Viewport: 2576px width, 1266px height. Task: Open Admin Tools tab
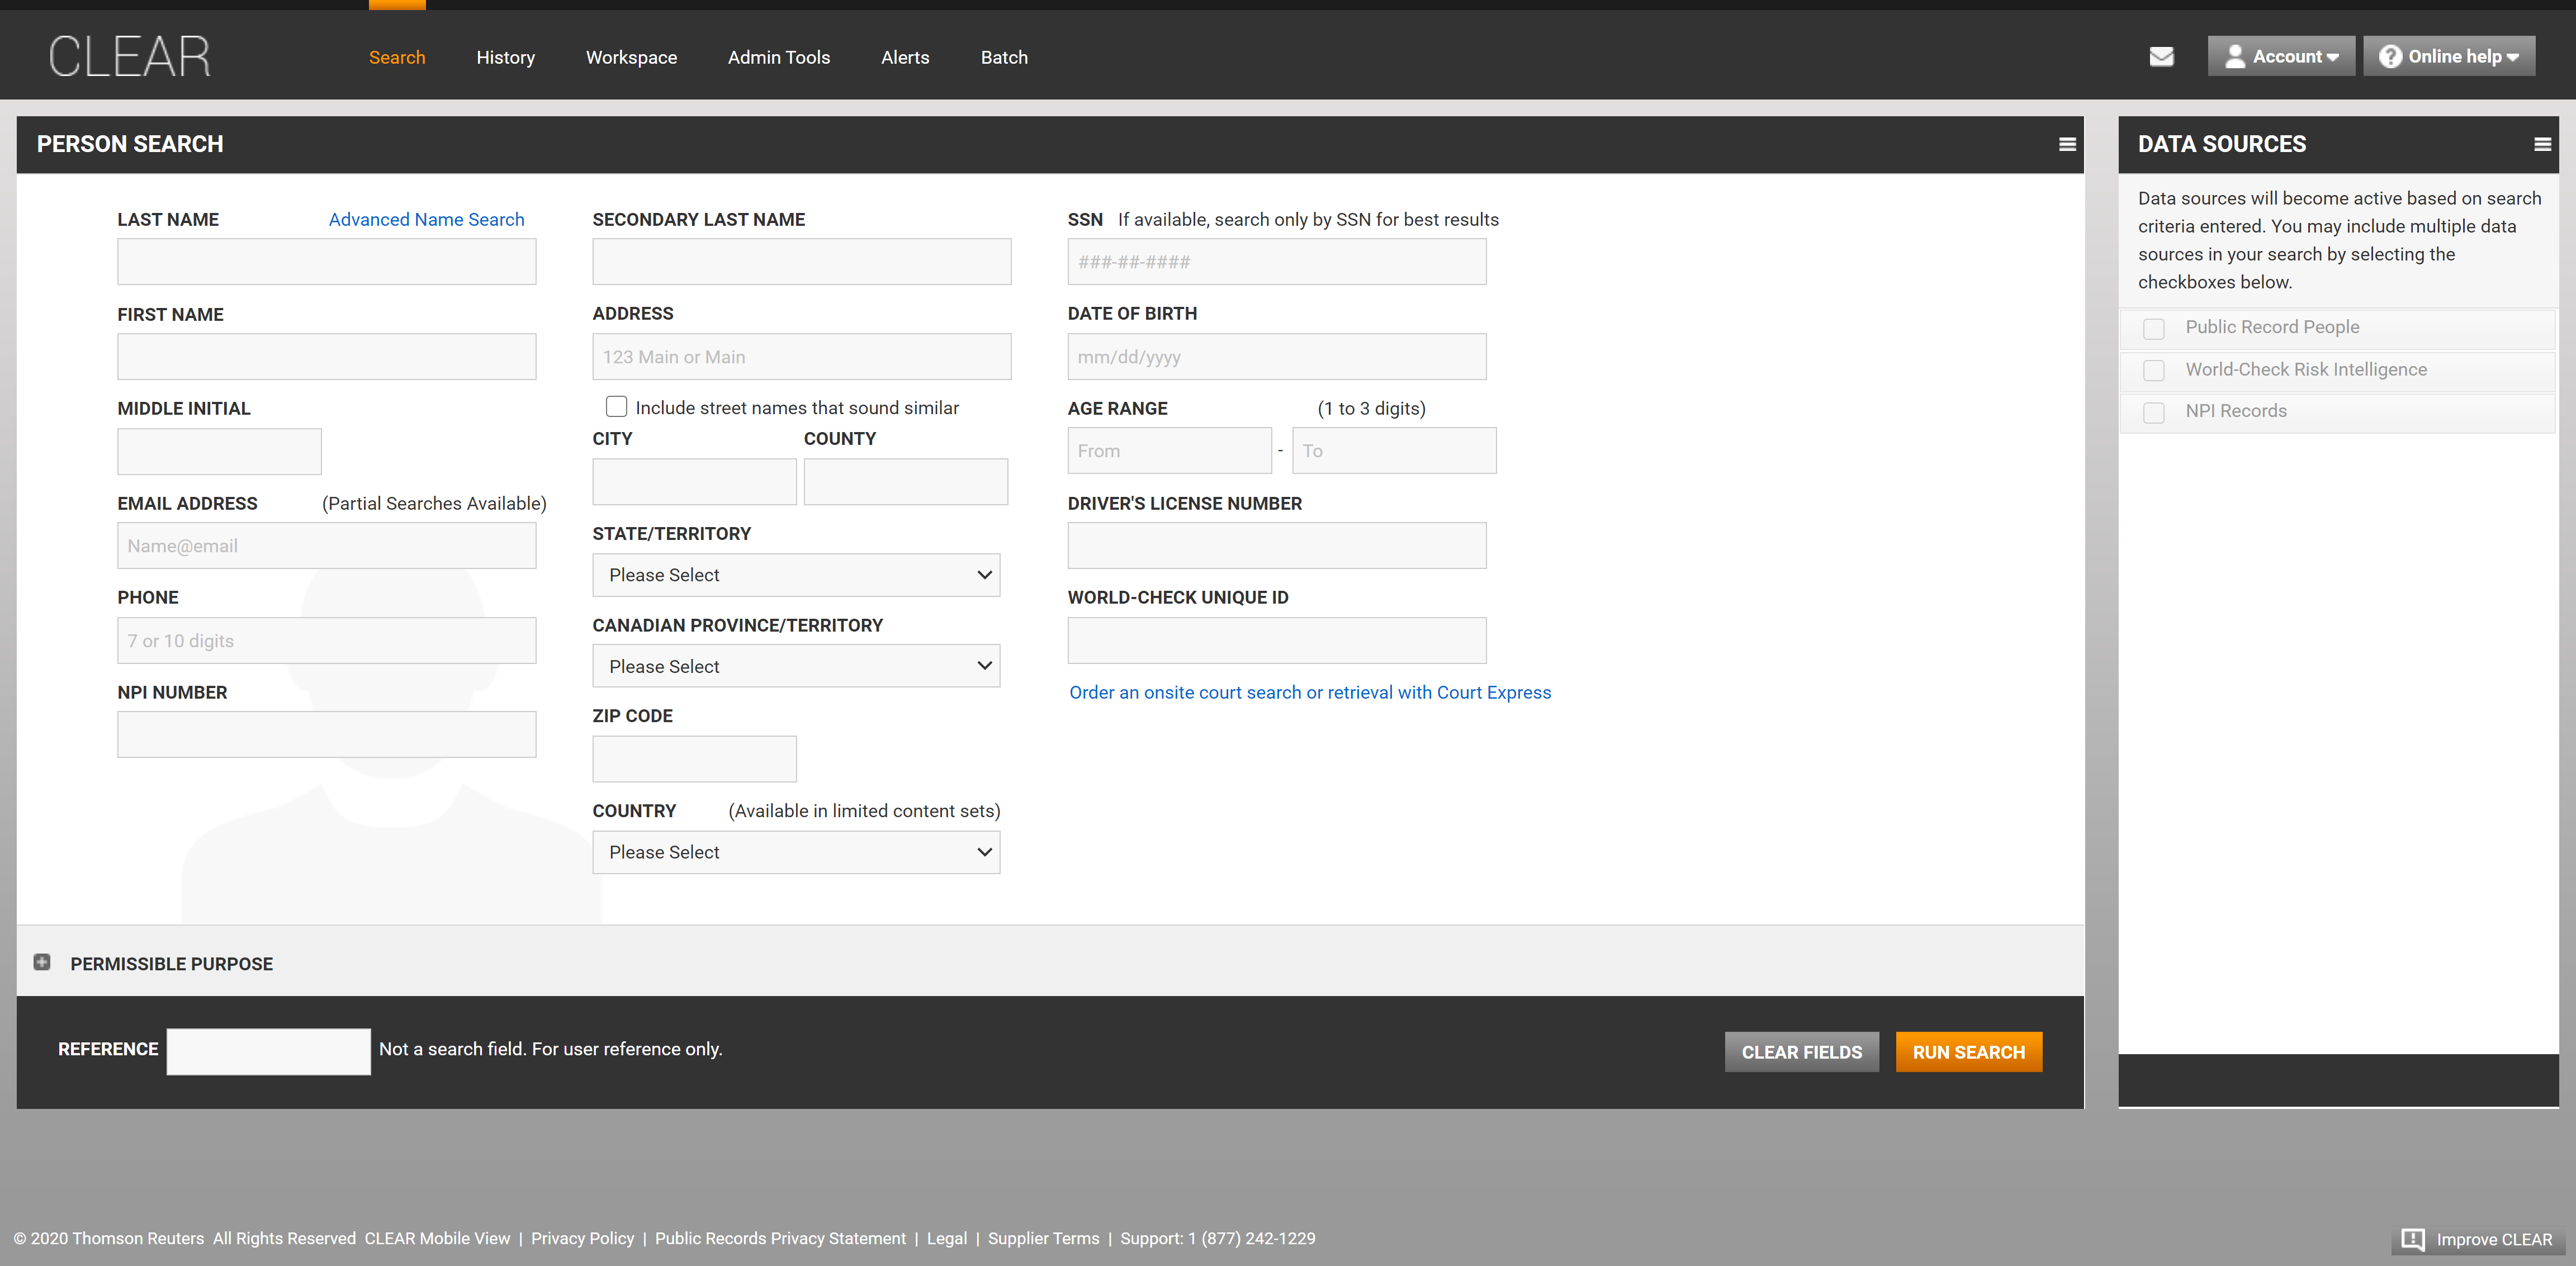[x=779, y=57]
